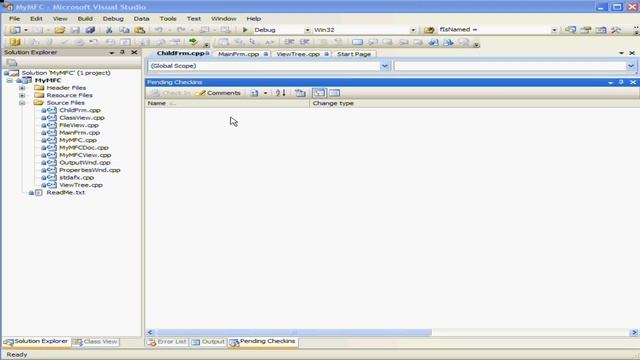Open the Window menu
Screen dimensions: 640x360
[x=224, y=19]
